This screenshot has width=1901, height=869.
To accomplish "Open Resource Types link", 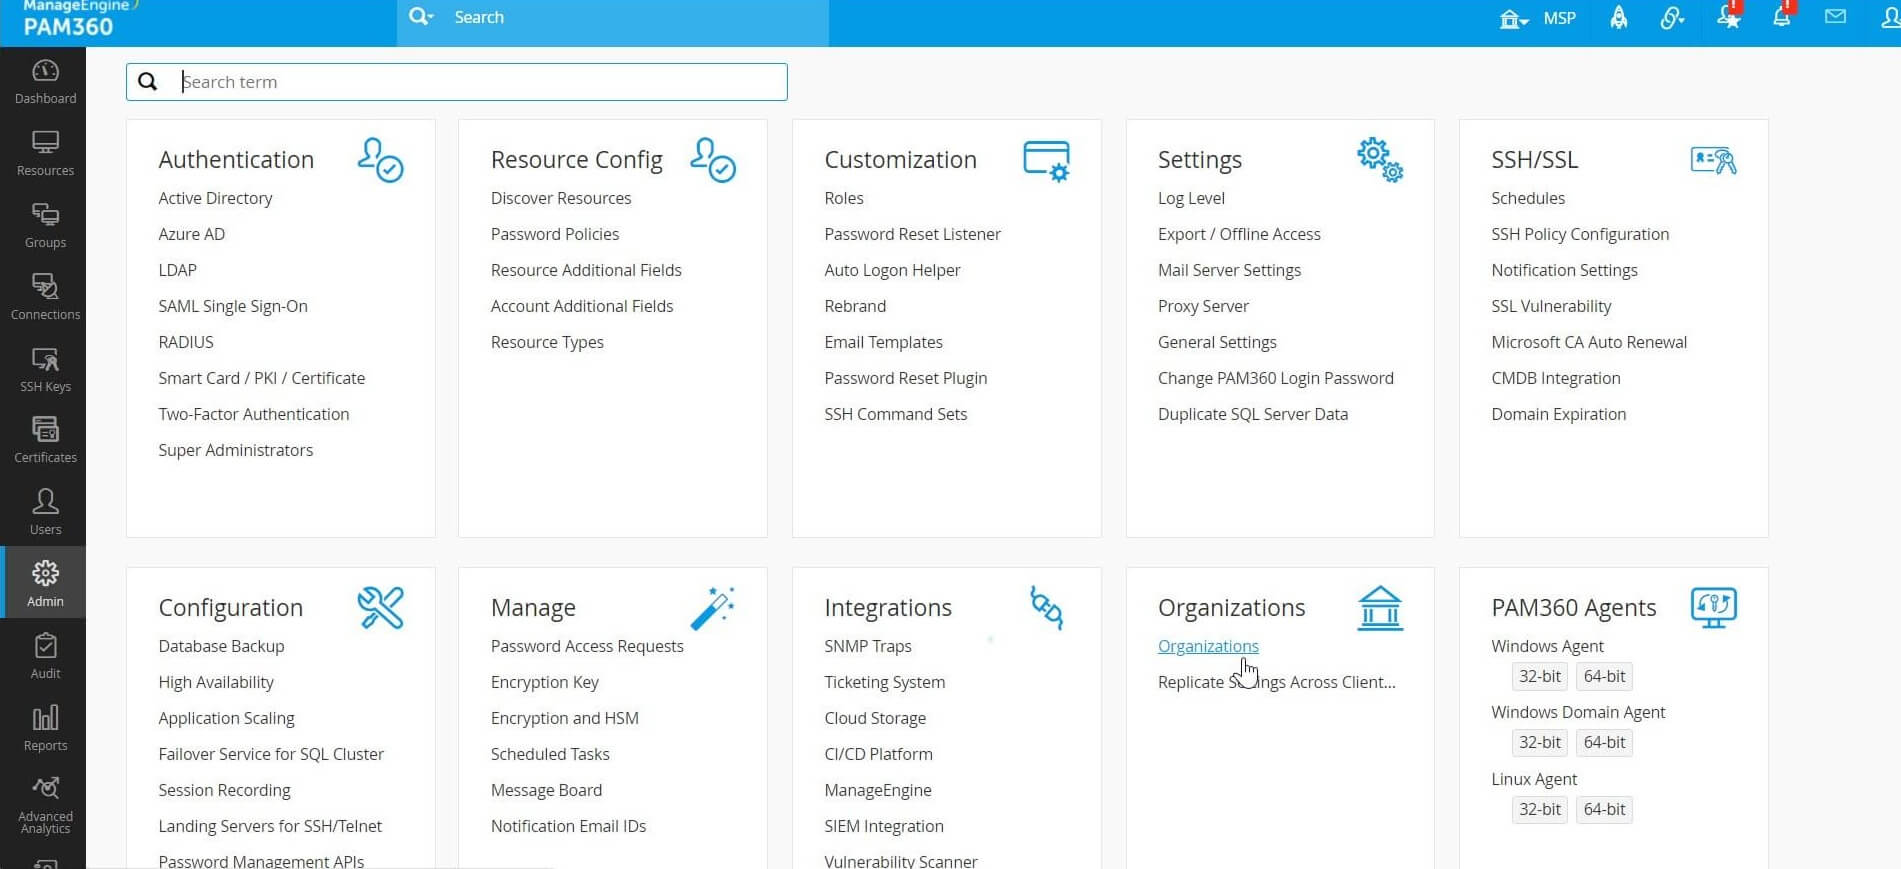I will tap(547, 342).
